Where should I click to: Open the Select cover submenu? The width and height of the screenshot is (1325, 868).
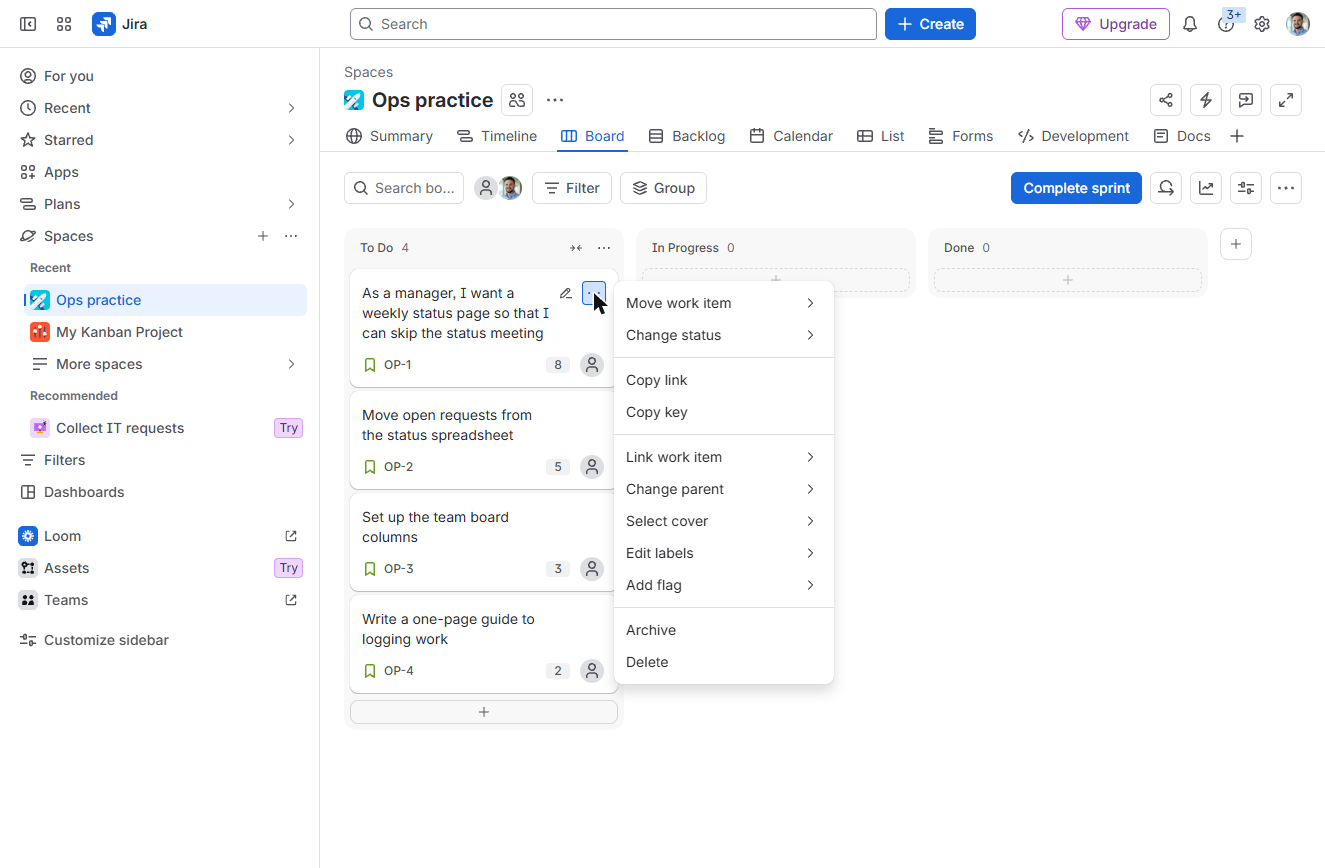(724, 521)
